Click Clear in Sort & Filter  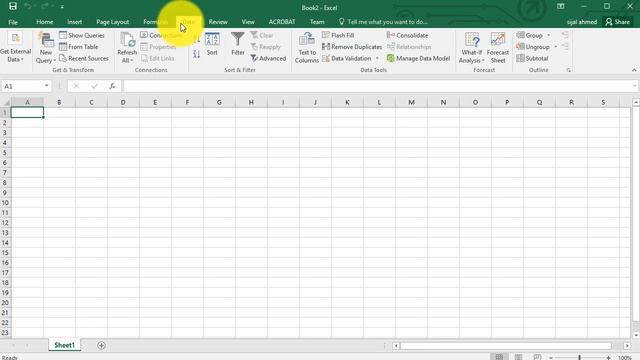[x=262, y=35]
